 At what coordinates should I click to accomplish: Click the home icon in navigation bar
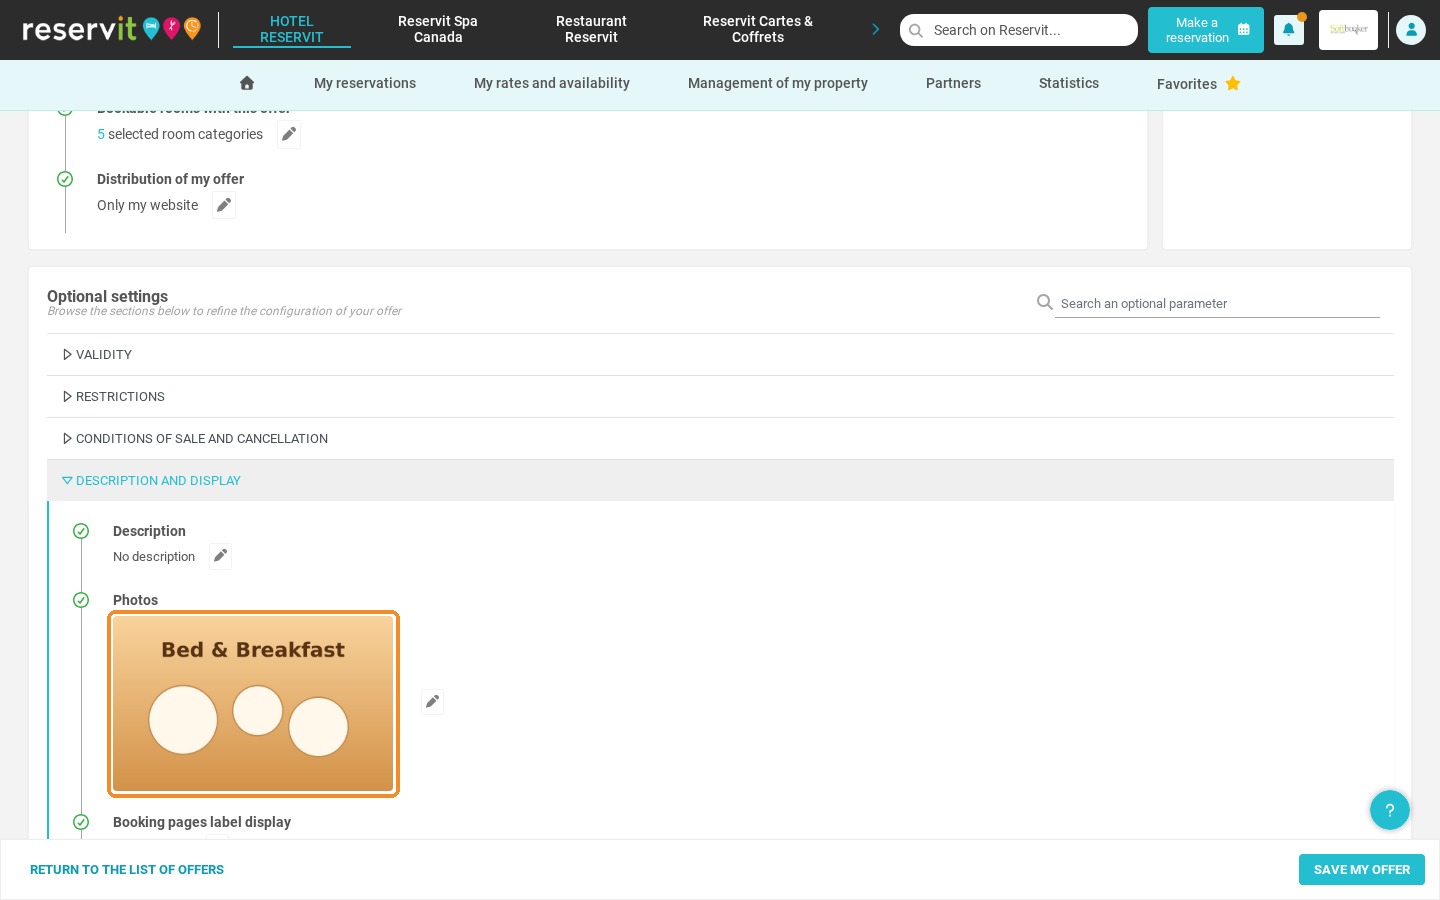(247, 83)
